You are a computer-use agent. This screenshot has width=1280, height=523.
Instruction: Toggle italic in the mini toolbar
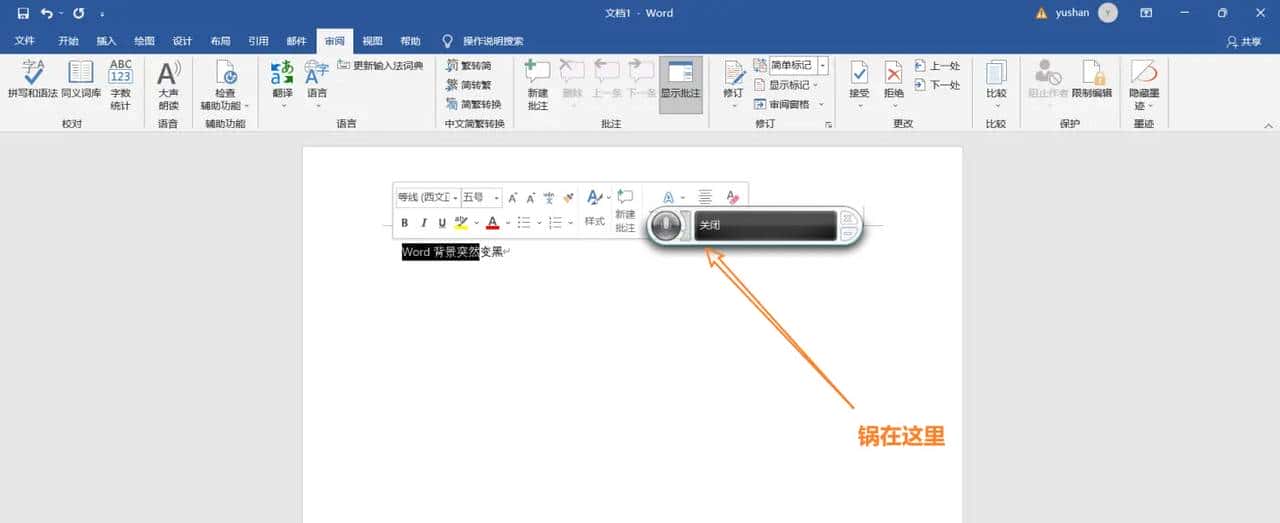(x=424, y=223)
